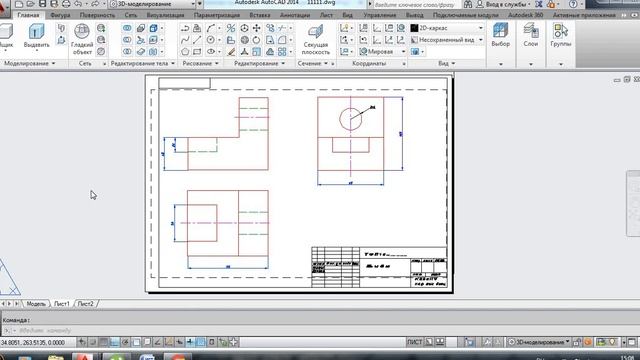Click the Save As icon in quick access toolbar
The width and height of the screenshot is (640, 360).
point(54,4)
